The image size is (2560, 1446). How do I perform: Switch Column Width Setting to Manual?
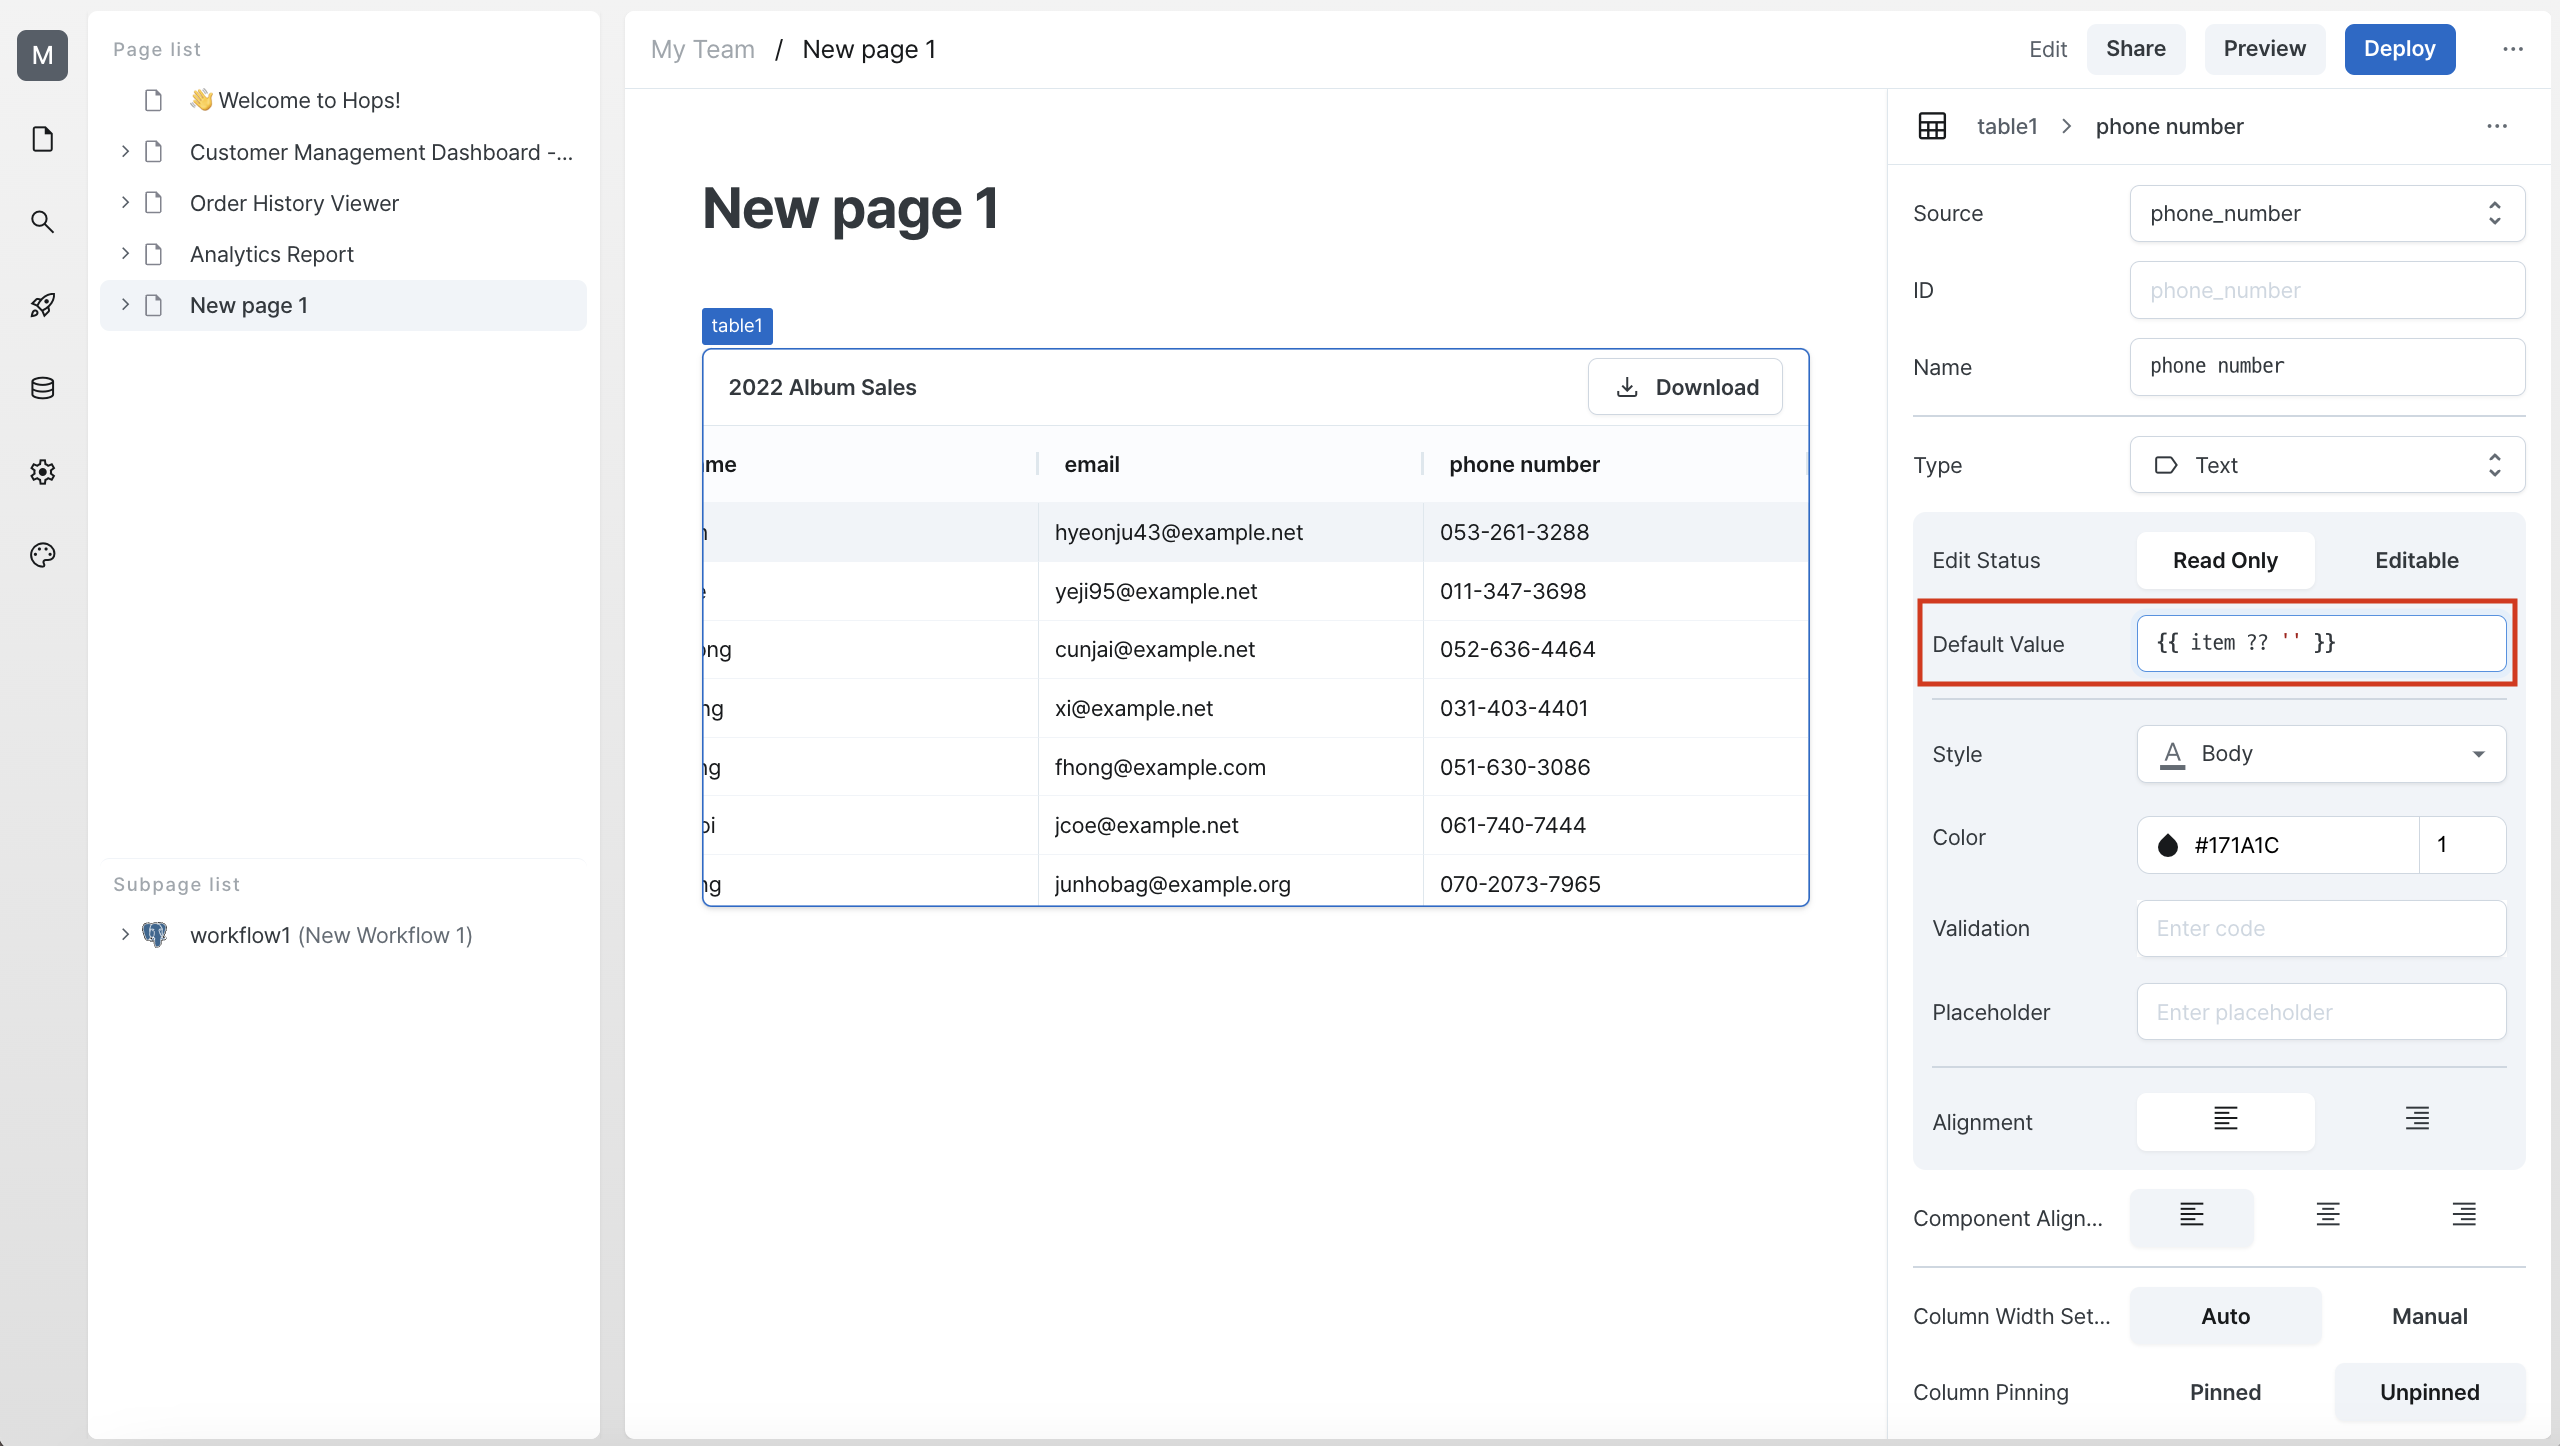click(x=2430, y=1316)
